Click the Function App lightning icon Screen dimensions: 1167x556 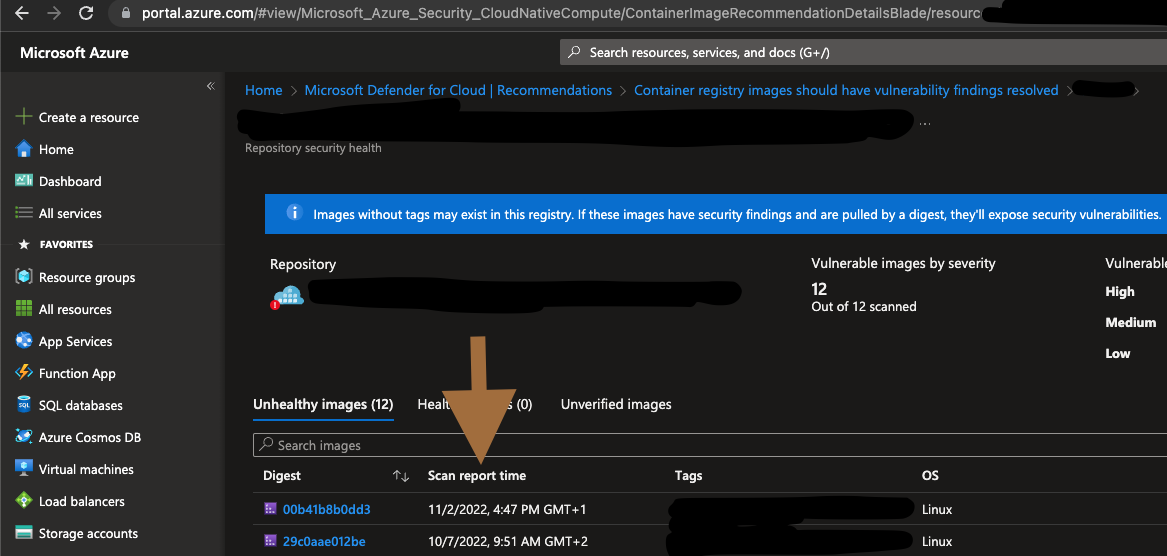coord(24,373)
